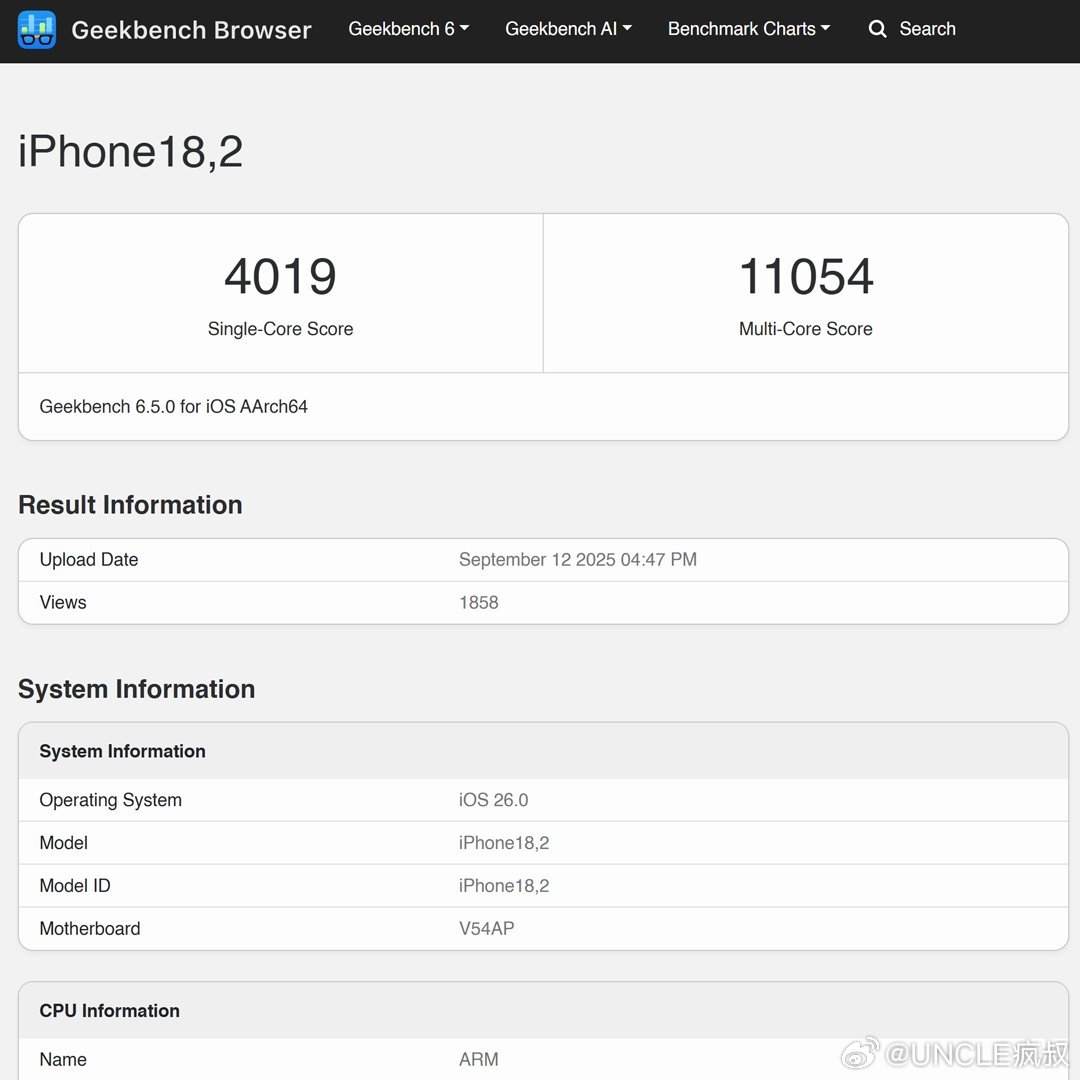Select the iPhone18,2 value in Model row
The image size is (1080, 1080).
pyautogui.click(x=504, y=842)
